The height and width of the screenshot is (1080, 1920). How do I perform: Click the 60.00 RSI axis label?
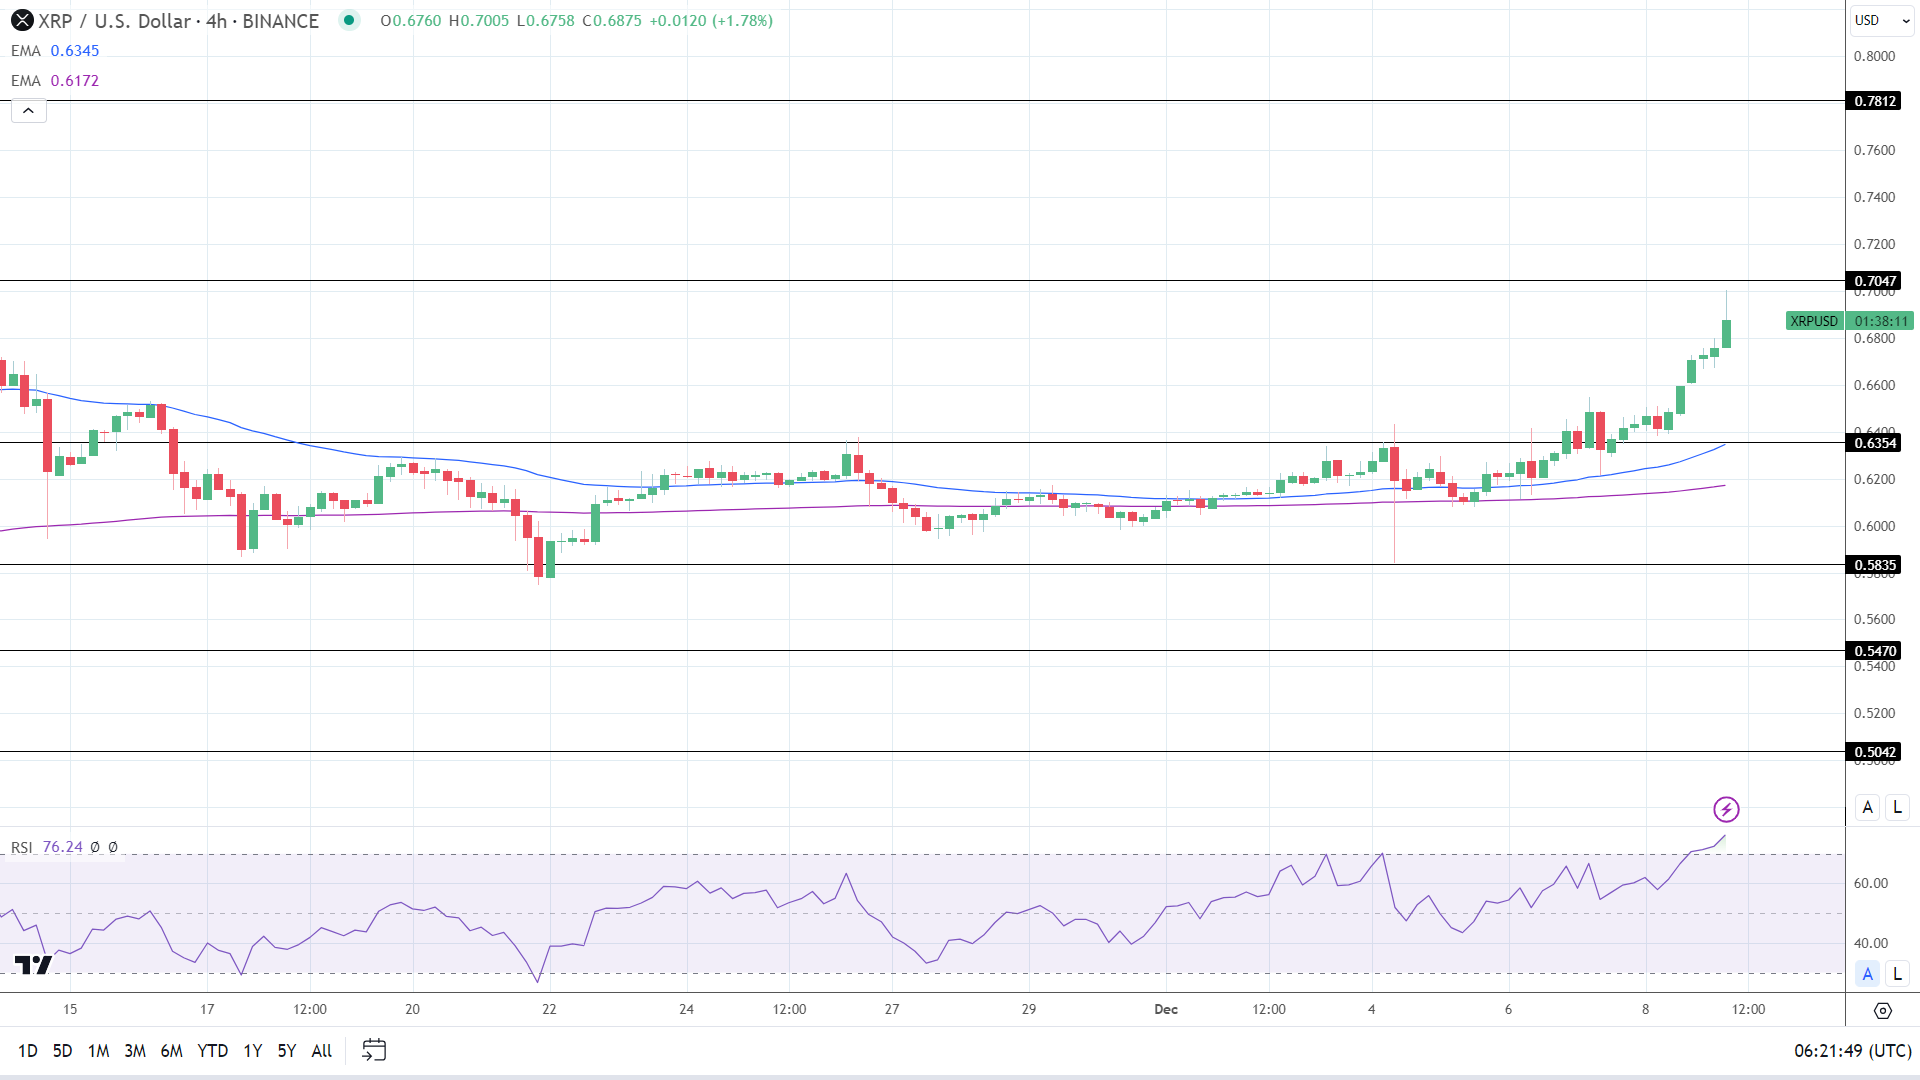pyautogui.click(x=1870, y=883)
